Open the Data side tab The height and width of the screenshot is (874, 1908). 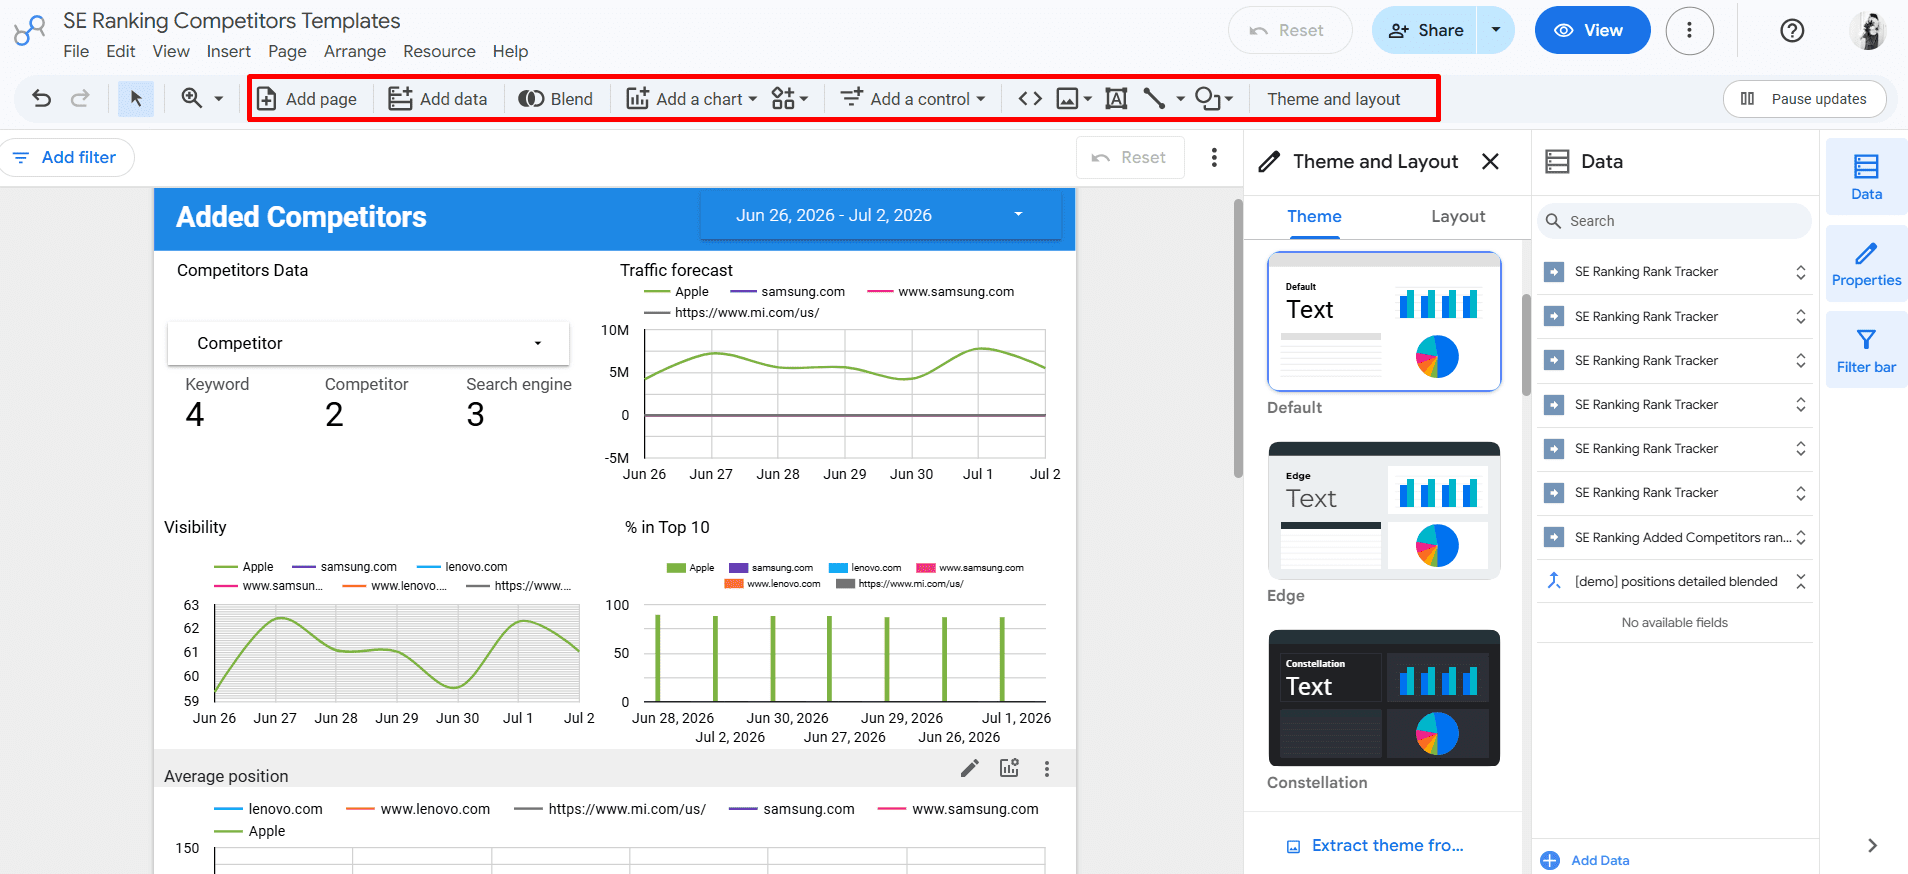coord(1866,177)
